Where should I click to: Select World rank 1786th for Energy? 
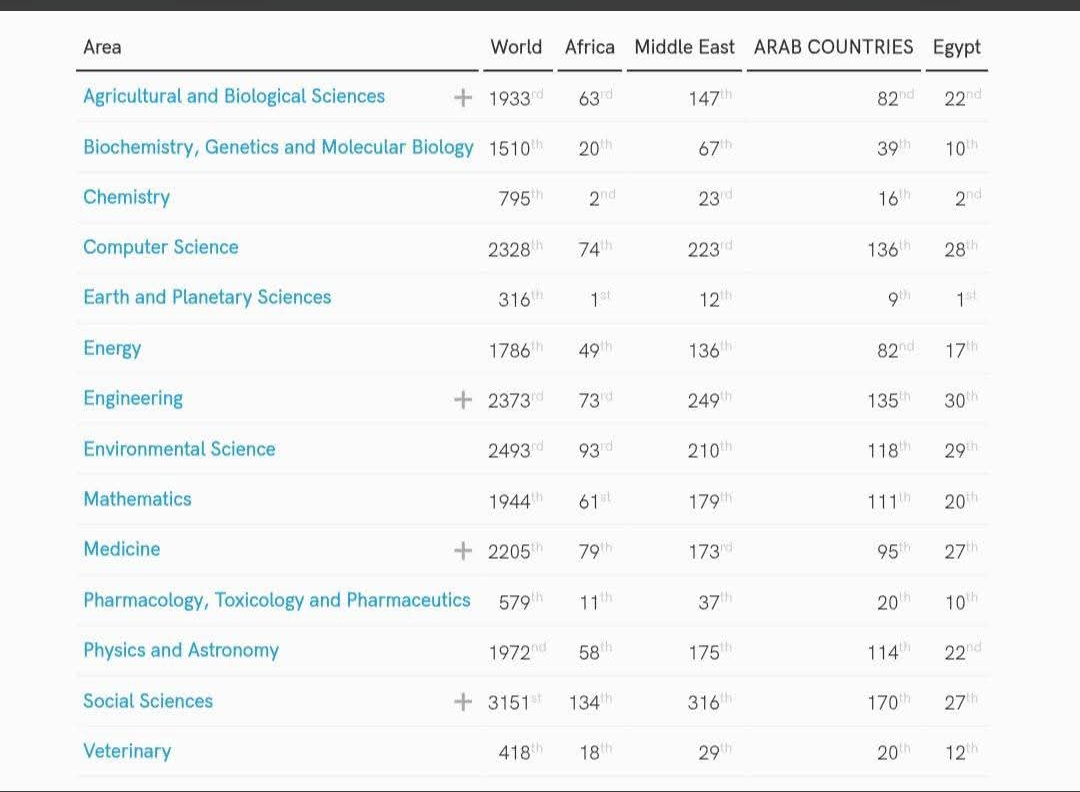tap(516, 350)
